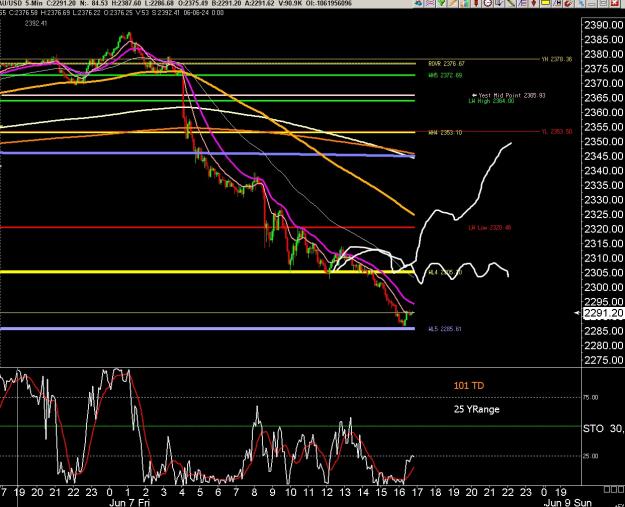The height and width of the screenshot is (507, 625).
Task: Click the yellow rectangle toolbar icon
Action: [x=545, y=3]
